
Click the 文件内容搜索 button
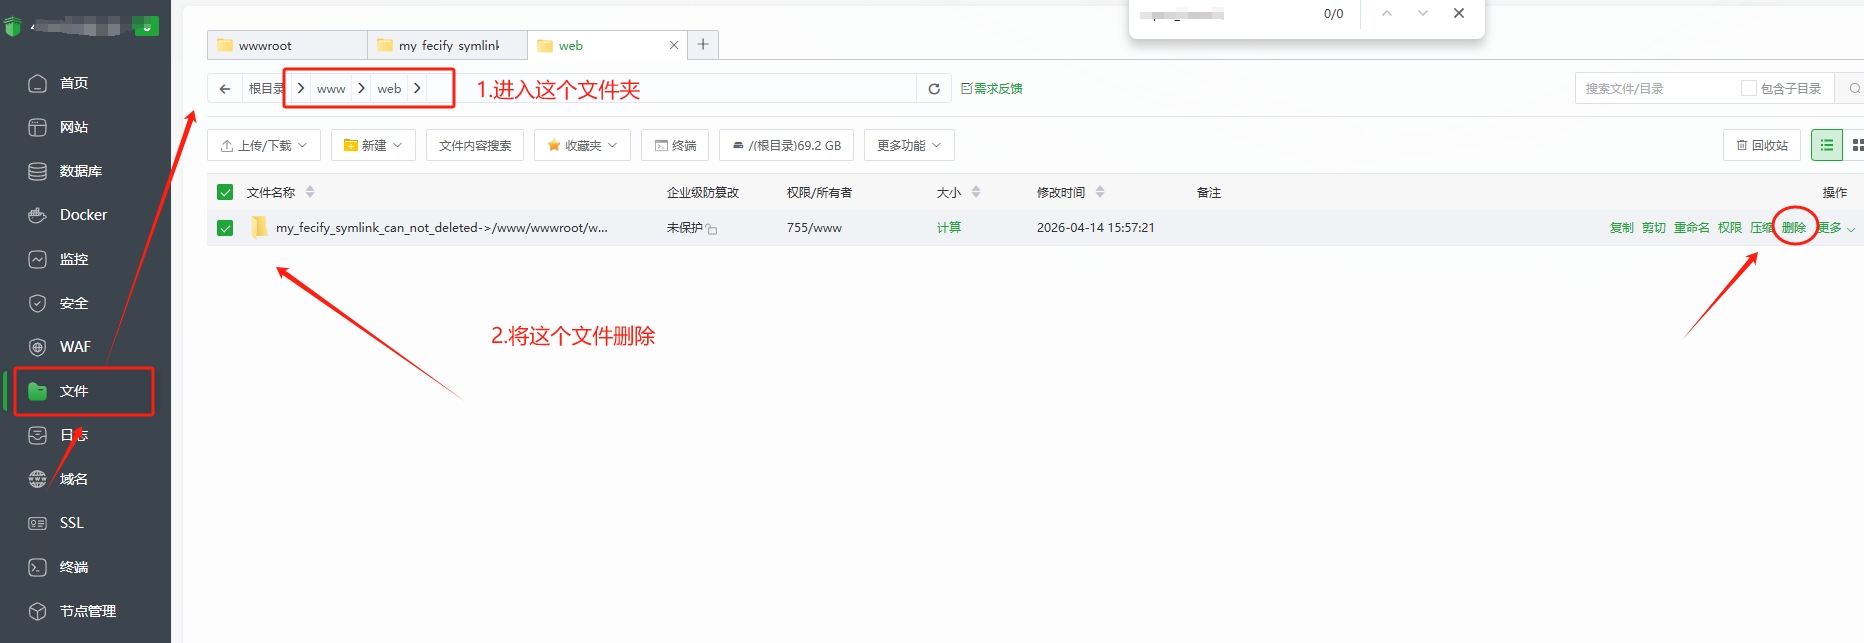[x=474, y=145]
